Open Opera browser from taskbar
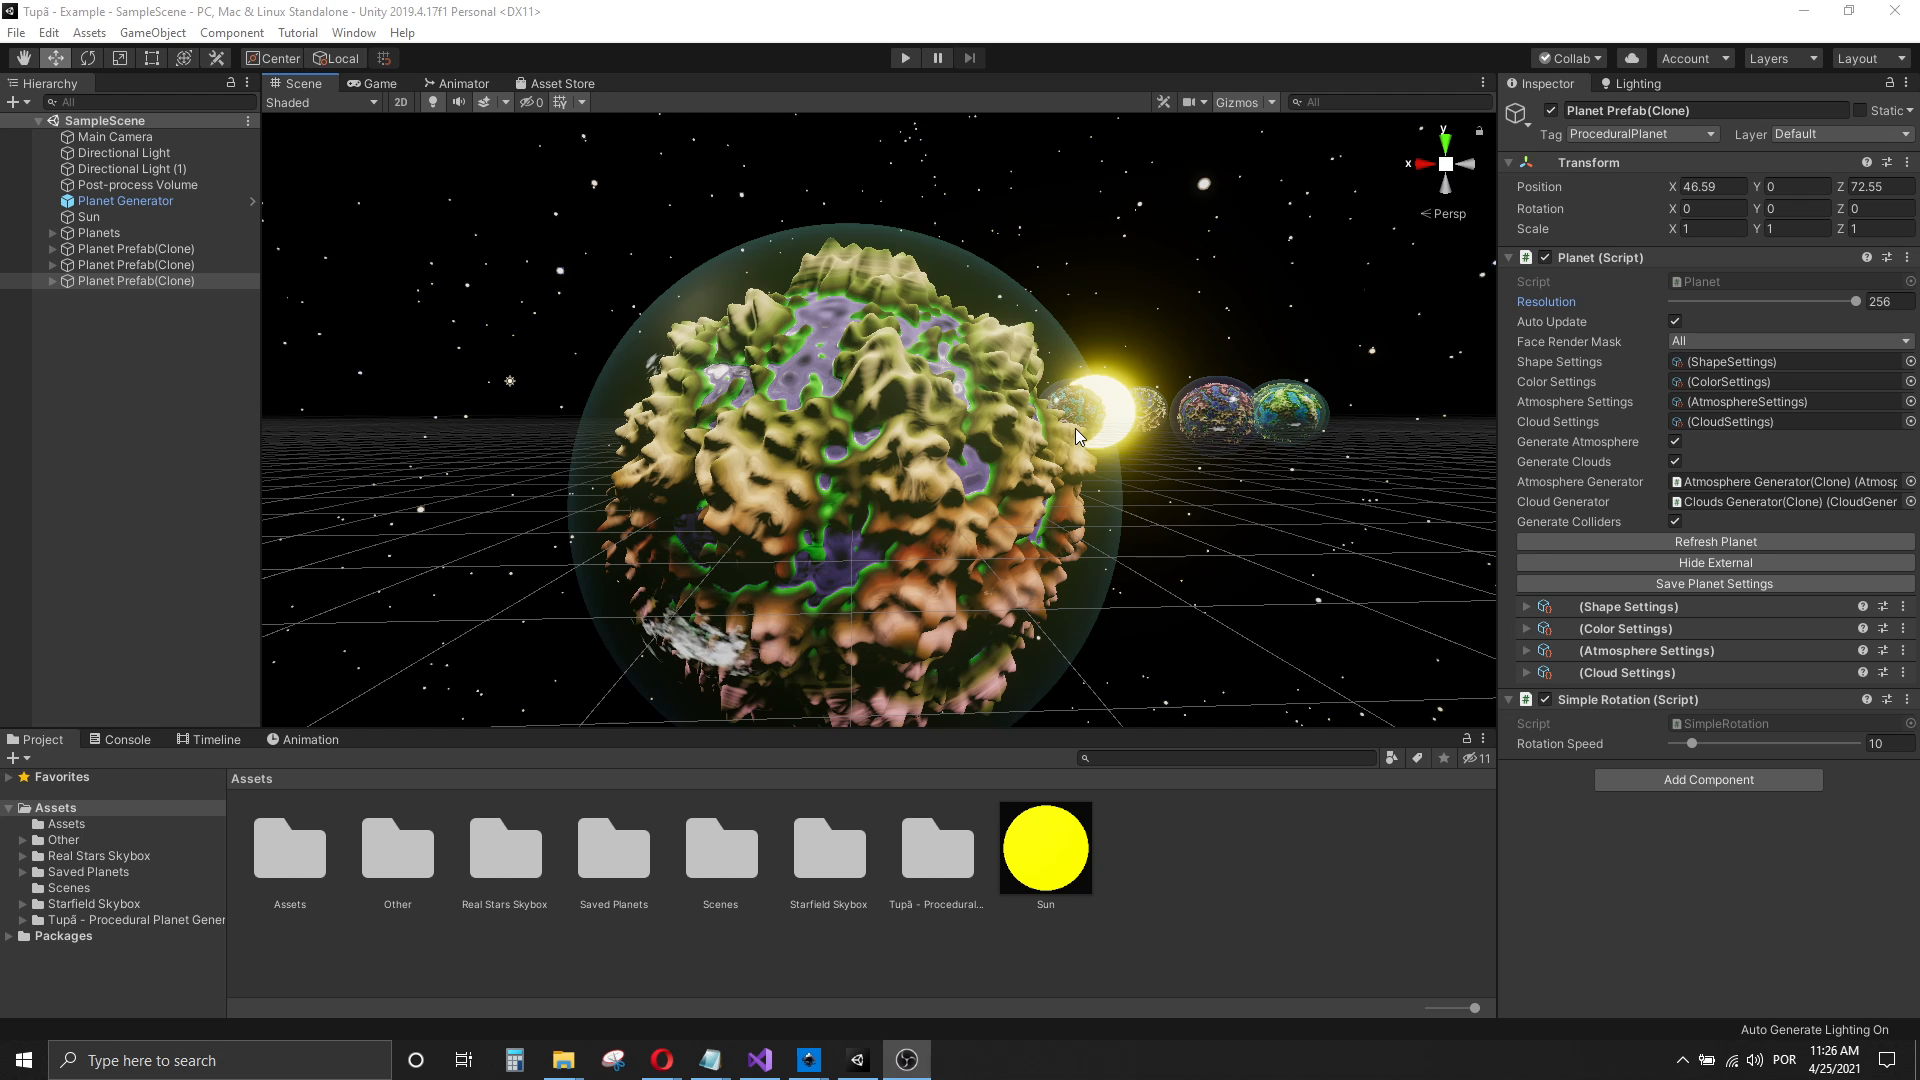1920x1080 pixels. click(x=661, y=1060)
